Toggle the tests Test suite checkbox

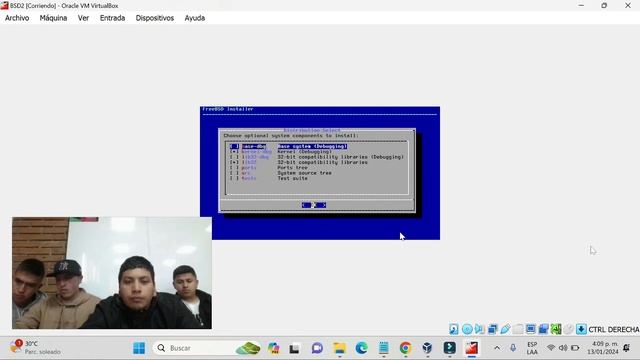[x=234, y=178]
